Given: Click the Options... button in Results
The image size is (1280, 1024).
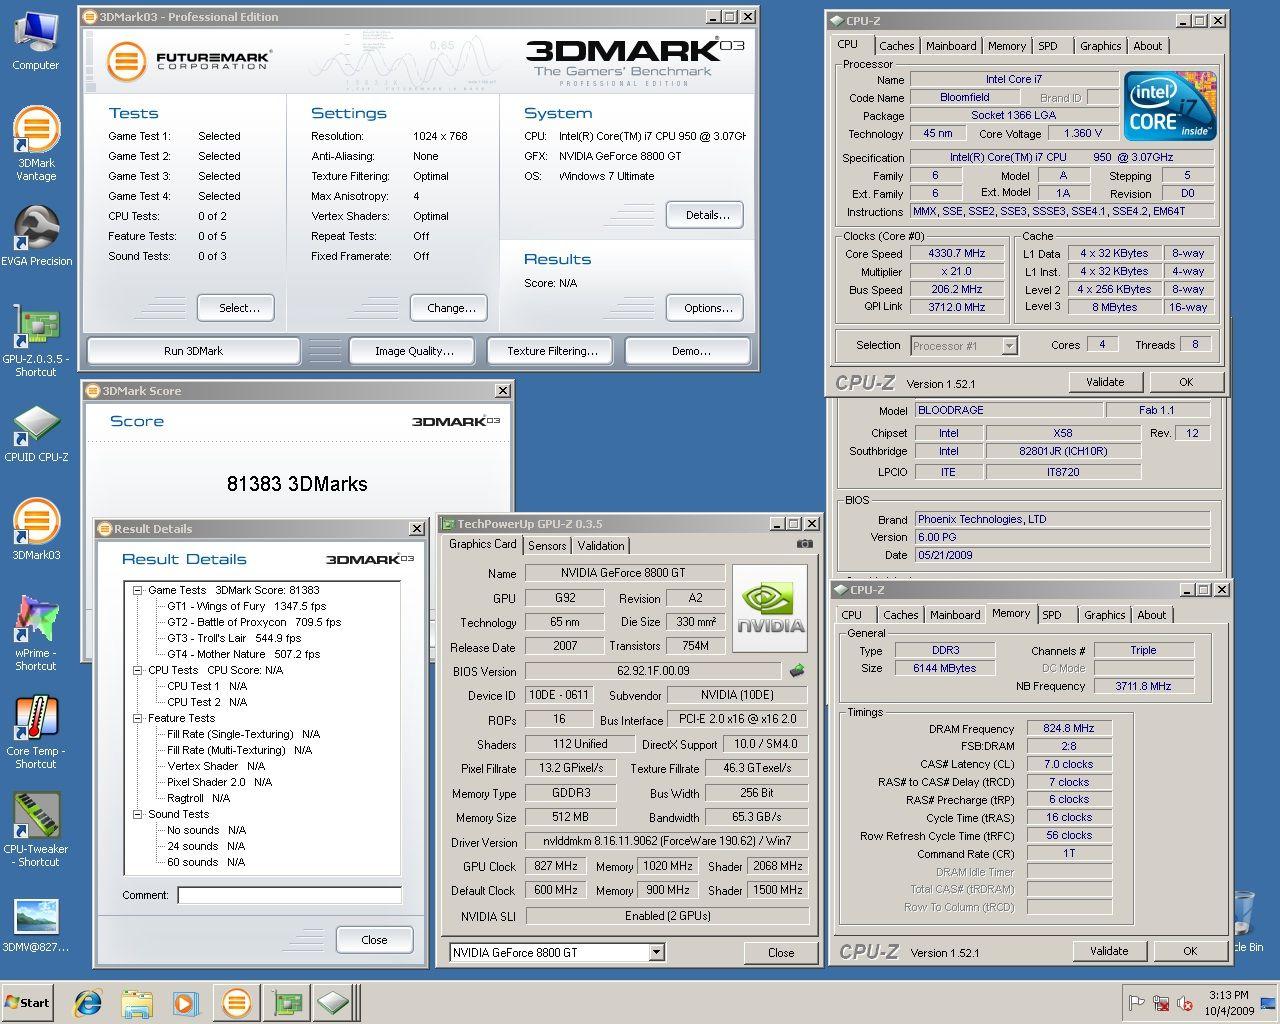Looking at the screenshot, I should pyautogui.click(x=706, y=308).
